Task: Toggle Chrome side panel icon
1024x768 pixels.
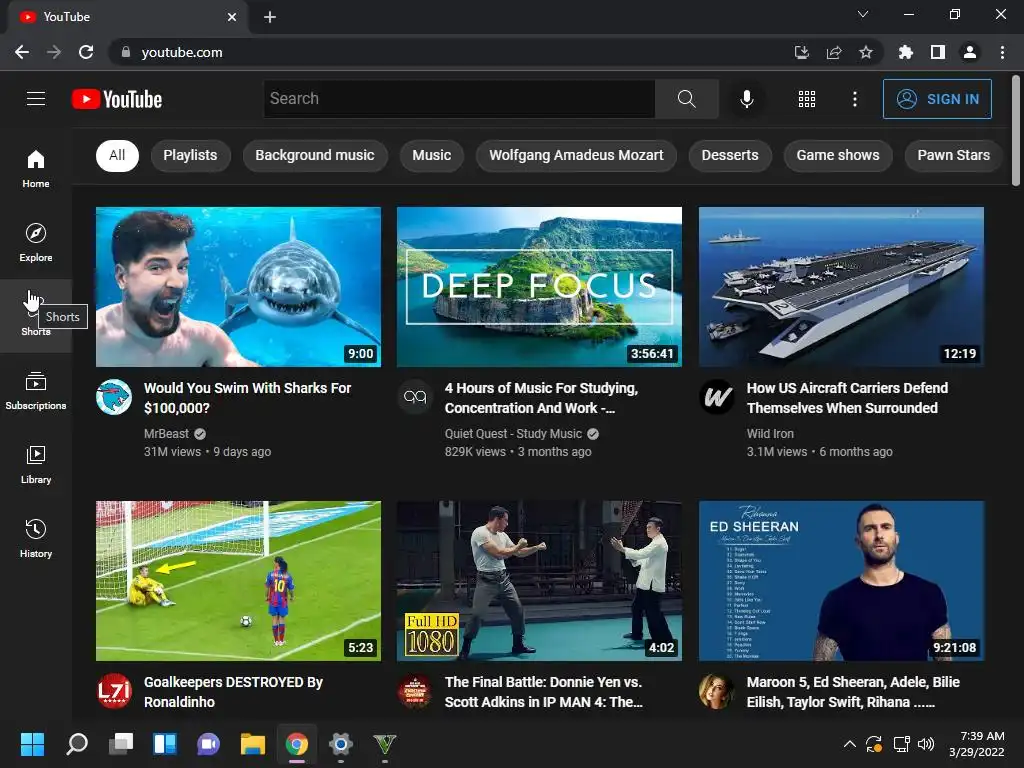Action: (x=938, y=52)
